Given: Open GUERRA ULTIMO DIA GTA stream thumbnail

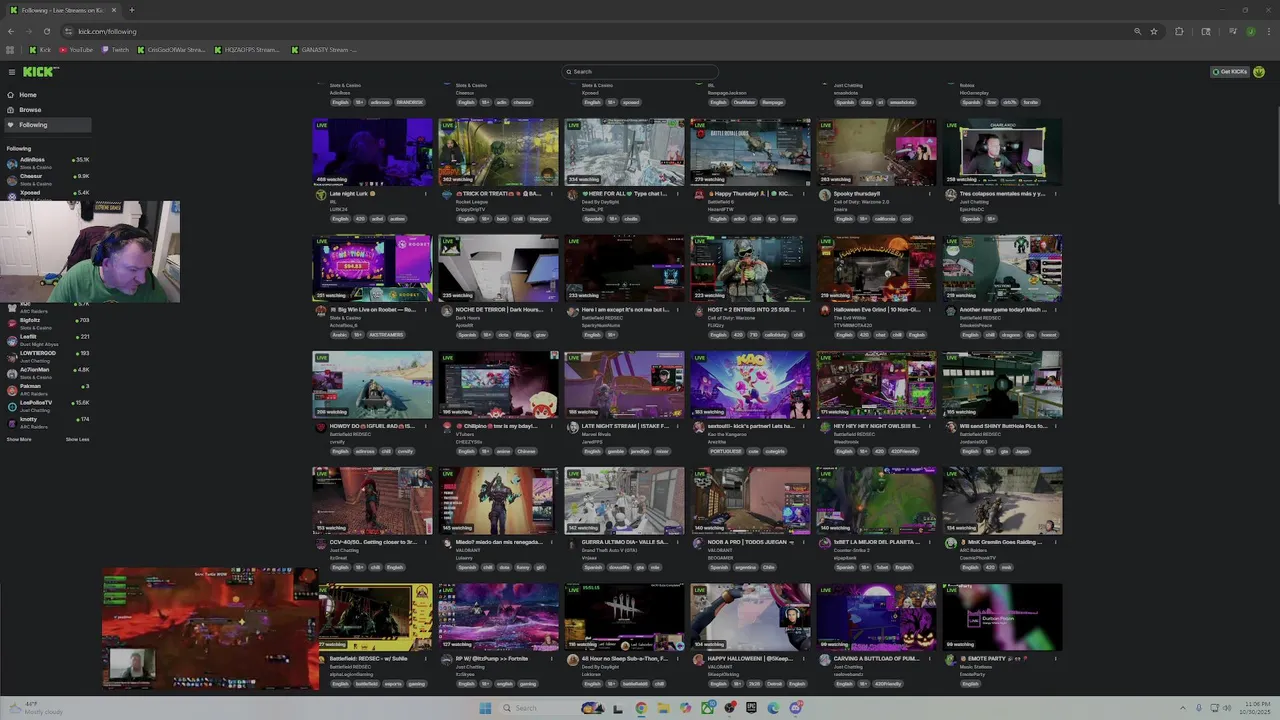Looking at the screenshot, I should point(624,500).
